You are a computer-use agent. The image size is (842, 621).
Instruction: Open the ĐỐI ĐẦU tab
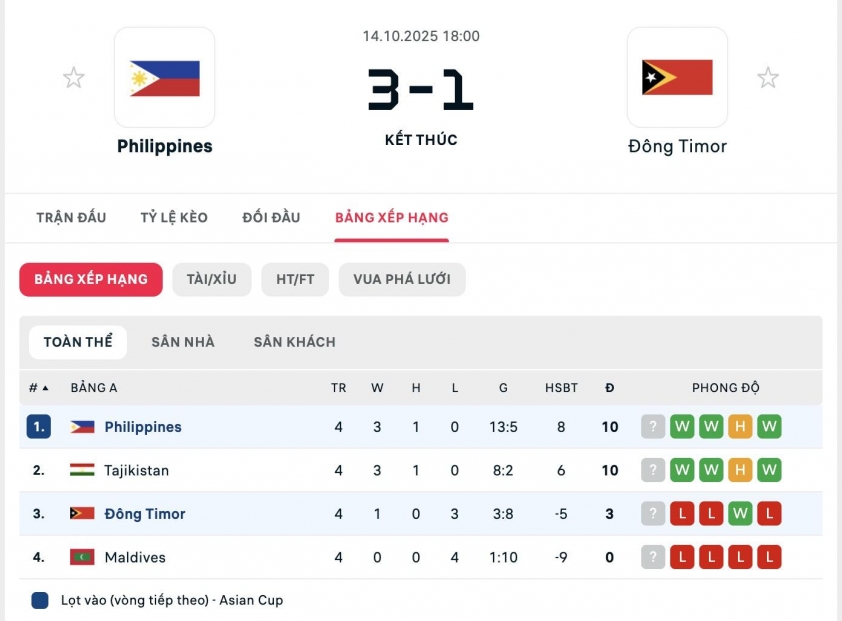tap(271, 217)
